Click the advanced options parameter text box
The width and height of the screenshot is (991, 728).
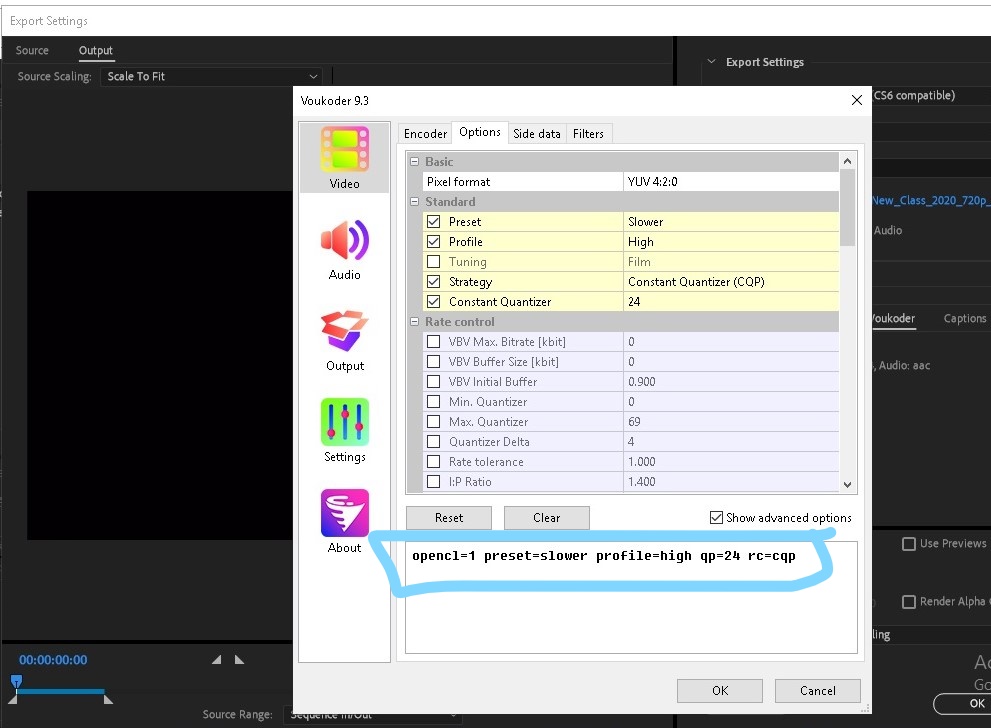(630, 610)
